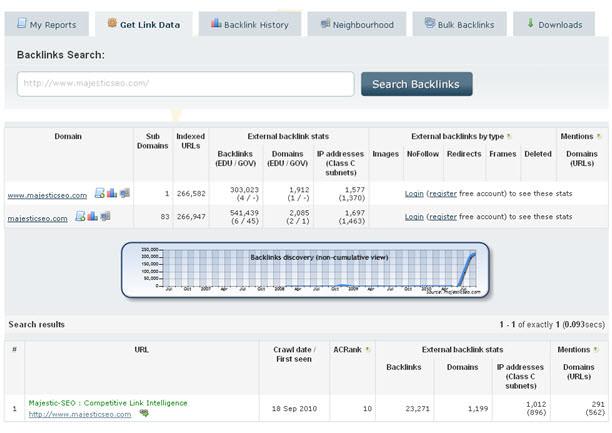Image resolution: width=612 pixels, height=433 pixels.
Task: Create report icon for www.majesticseo.com row
Action: [x=100, y=193]
